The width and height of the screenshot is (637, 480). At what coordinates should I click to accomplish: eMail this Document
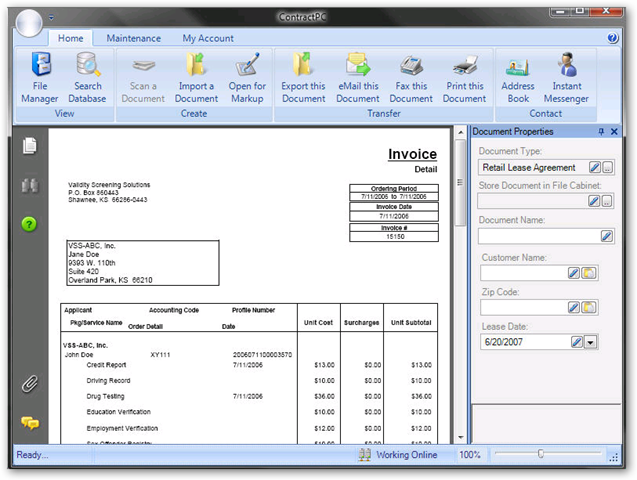click(x=357, y=78)
